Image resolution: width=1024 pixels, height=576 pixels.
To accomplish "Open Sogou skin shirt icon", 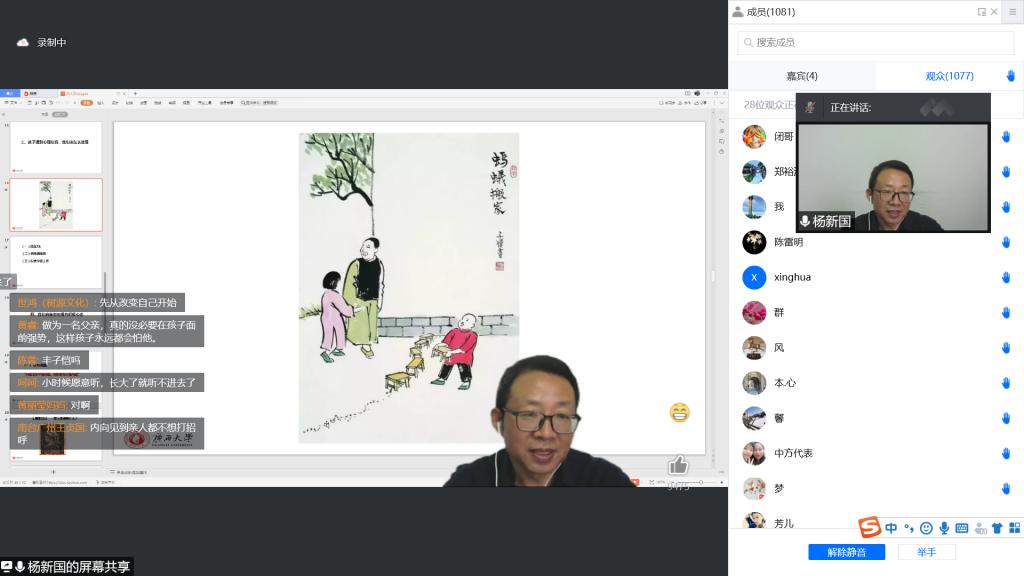I will coord(997,528).
